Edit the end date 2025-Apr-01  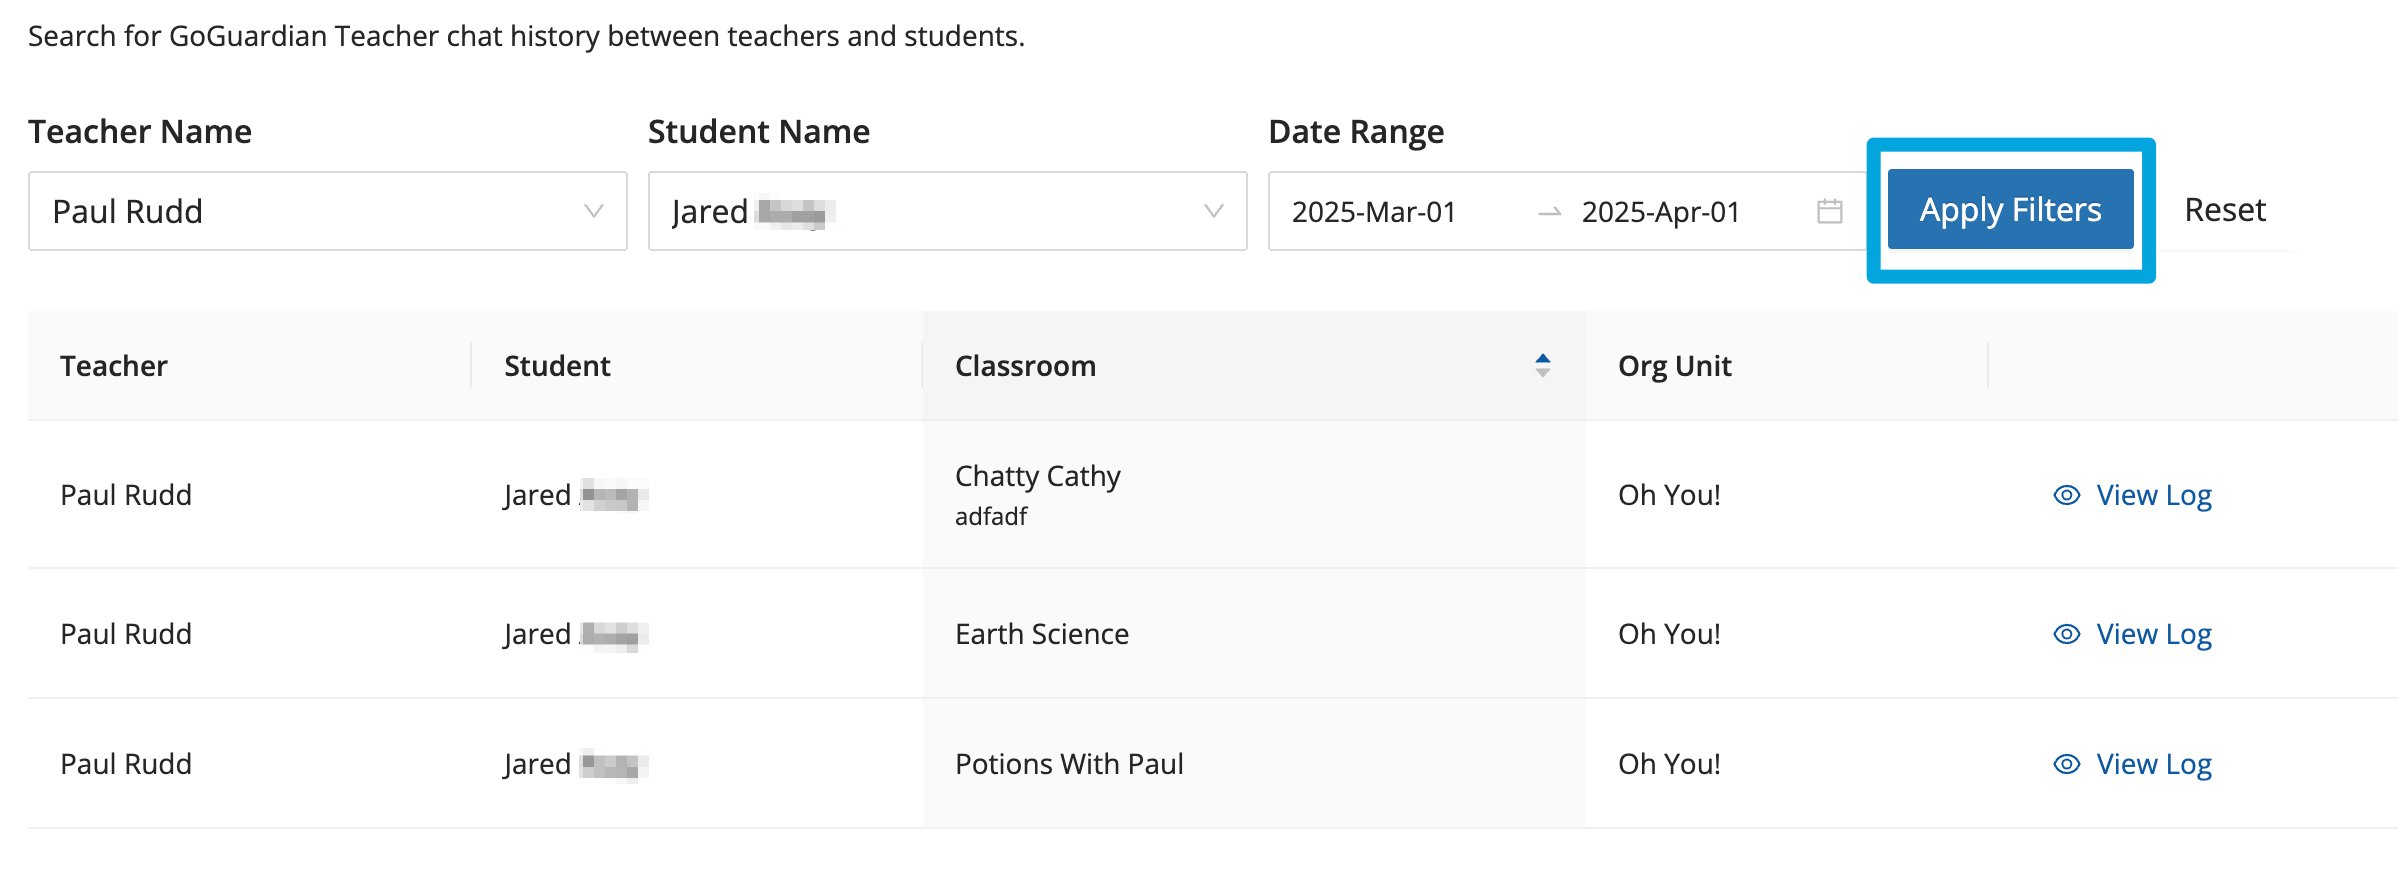(x=1660, y=212)
